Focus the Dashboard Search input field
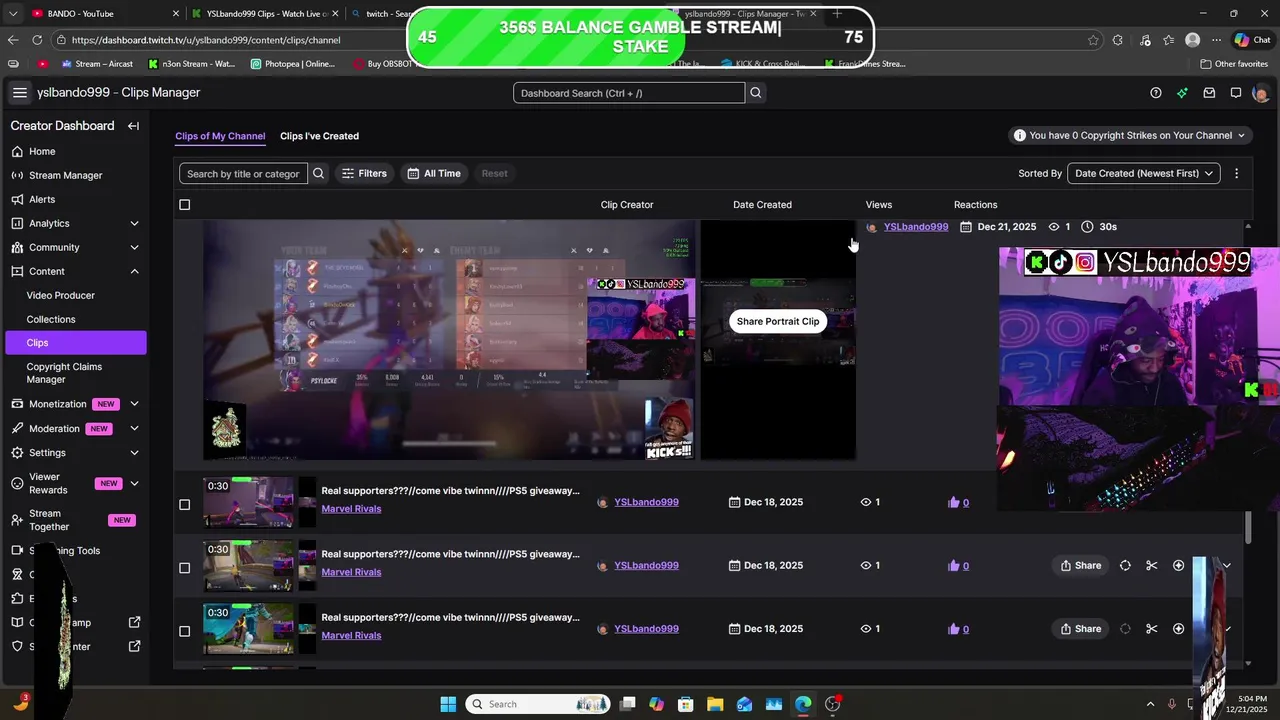 click(x=629, y=93)
